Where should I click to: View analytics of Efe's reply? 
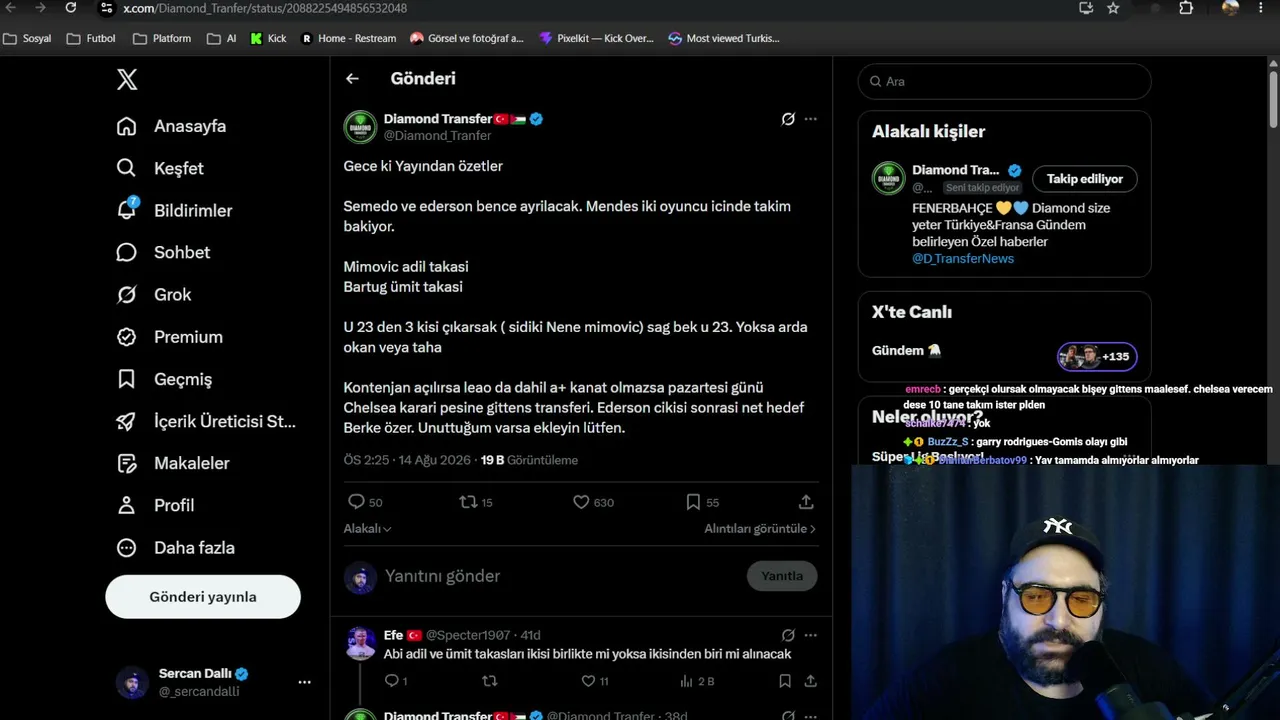pos(697,681)
